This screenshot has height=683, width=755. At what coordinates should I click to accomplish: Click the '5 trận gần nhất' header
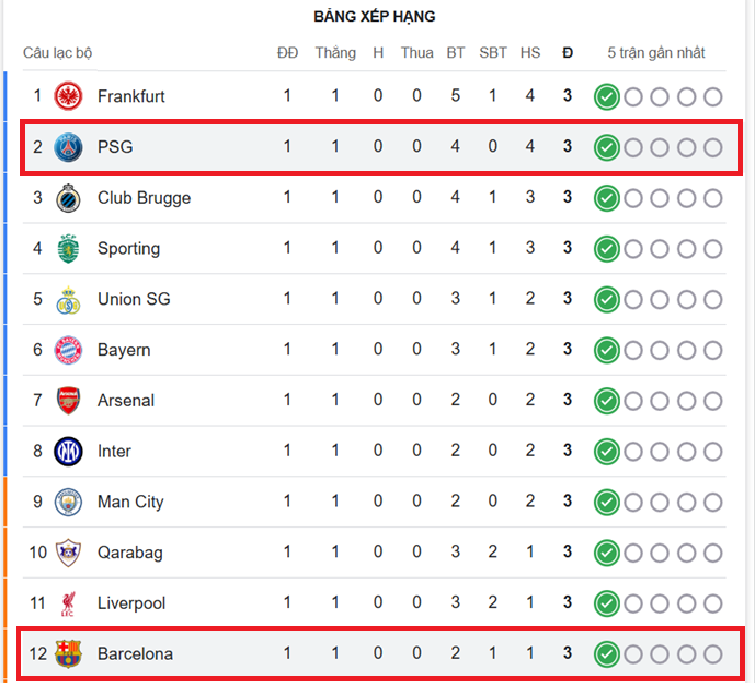tap(656, 53)
